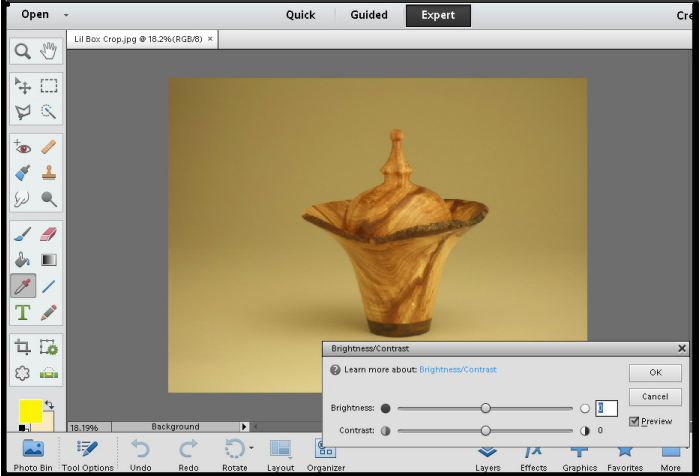Viewport: 700px width, 476px height.
Task: Expand the status bar info arrow
Action: [x=244, y=427]
